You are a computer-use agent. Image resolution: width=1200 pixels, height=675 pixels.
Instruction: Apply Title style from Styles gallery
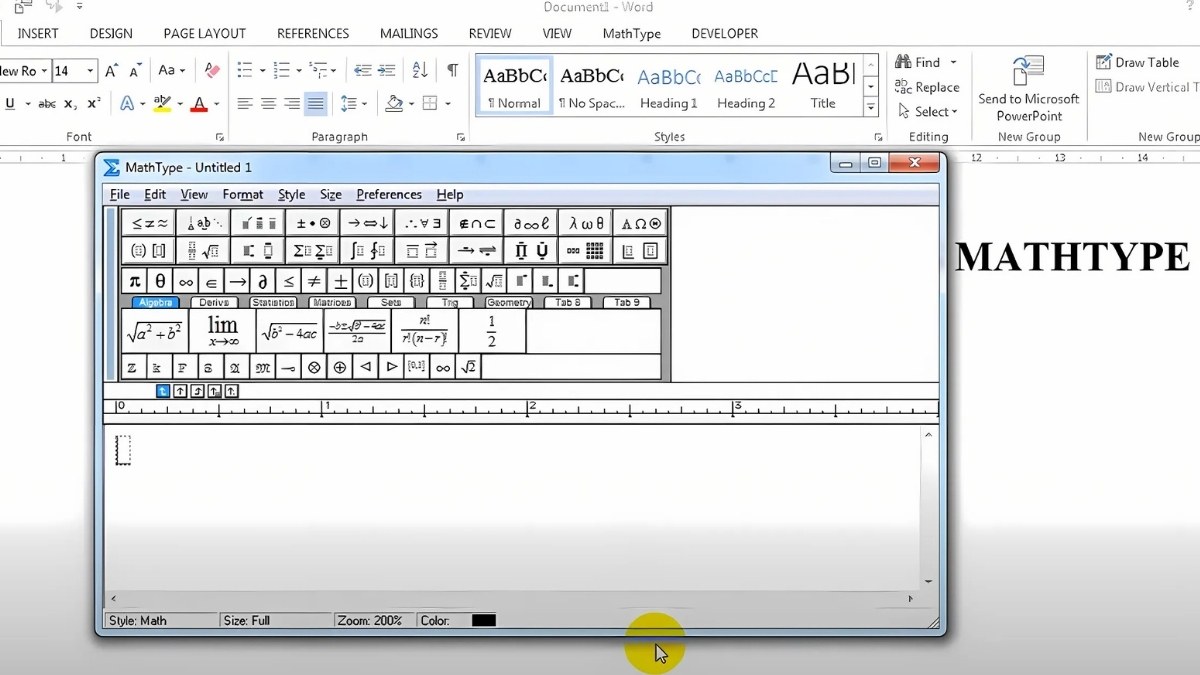(823, 87)
